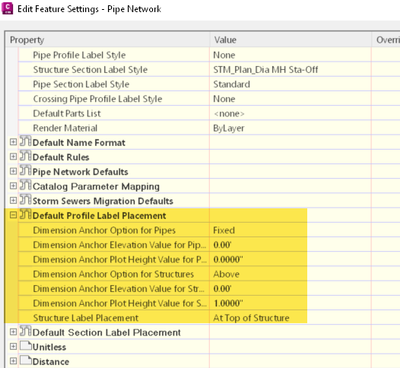Click the Default Rules pipe icon
Screen dimensions: 400x368
click(25, 156)
